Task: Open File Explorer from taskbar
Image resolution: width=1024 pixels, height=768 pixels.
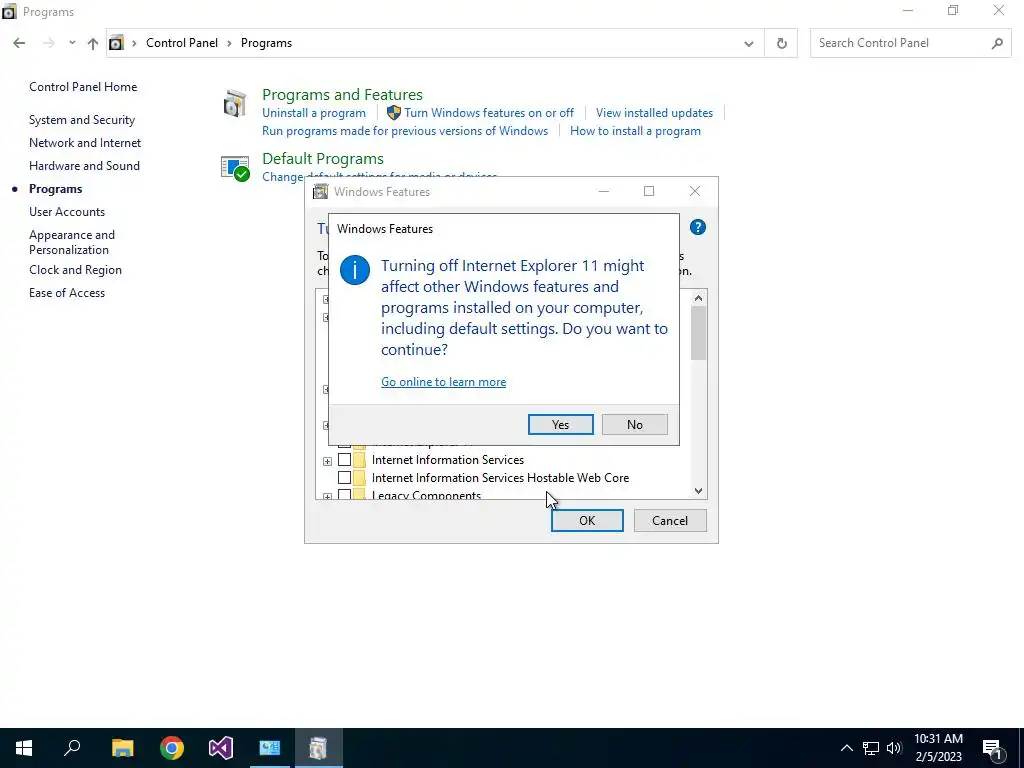Action: coord(122,748)
